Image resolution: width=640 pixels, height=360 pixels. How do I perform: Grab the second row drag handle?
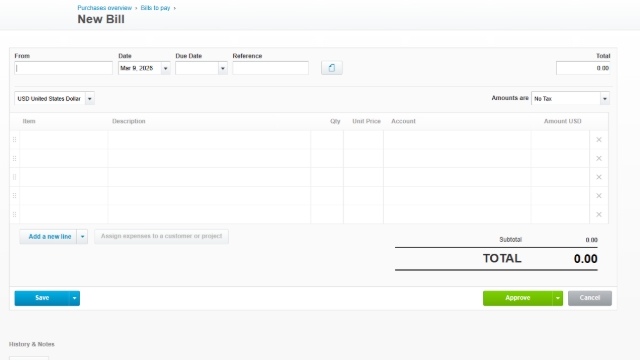[14, 158]
